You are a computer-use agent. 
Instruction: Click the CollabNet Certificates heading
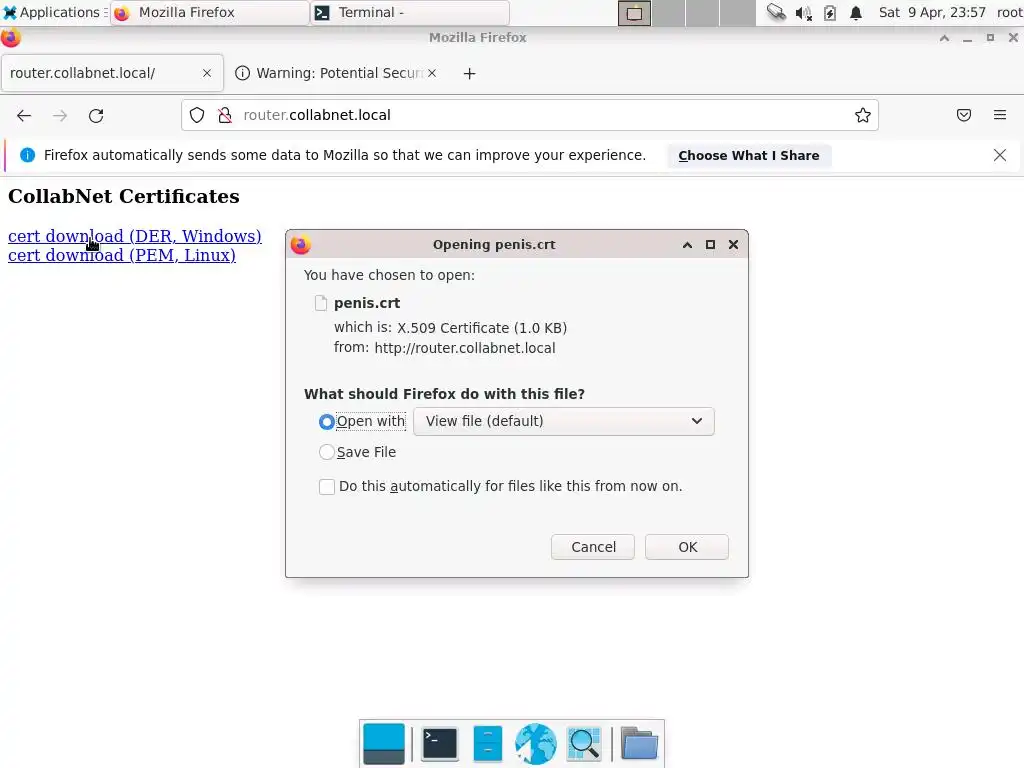point(123,197)
